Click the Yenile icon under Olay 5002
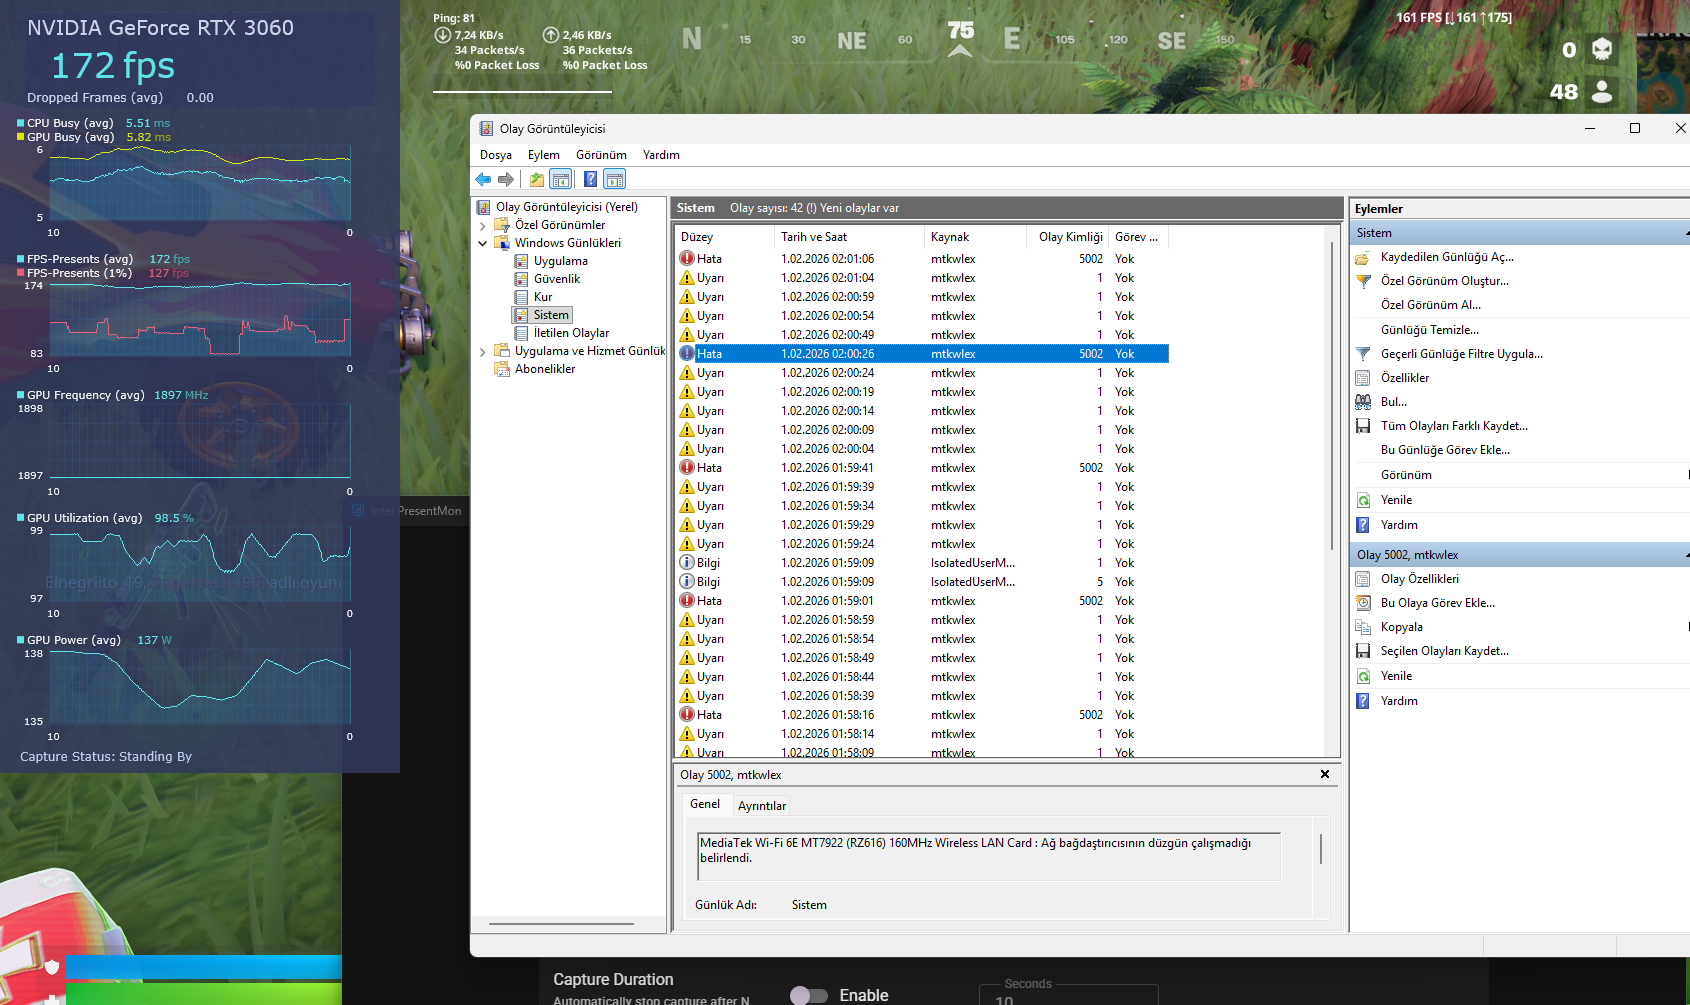 [1362, 676]
